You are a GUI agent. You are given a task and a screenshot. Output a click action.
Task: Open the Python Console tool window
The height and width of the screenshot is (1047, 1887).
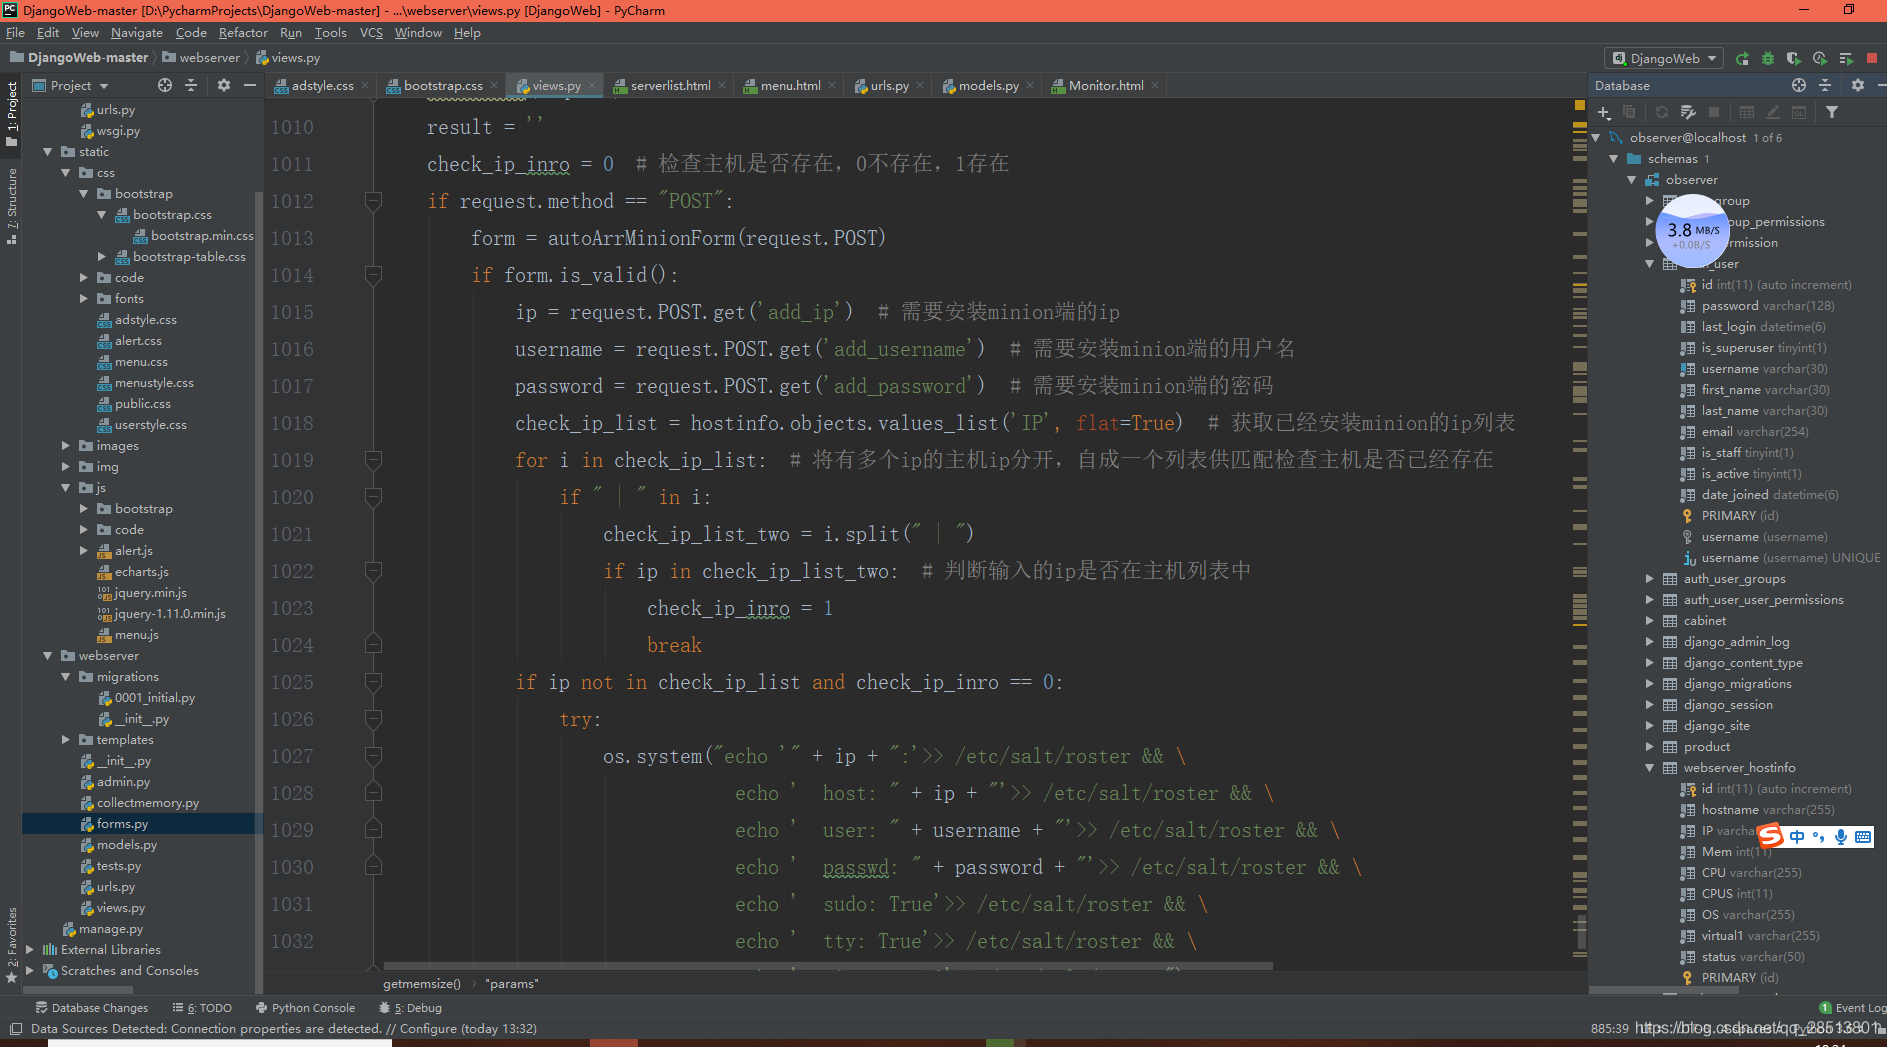pyautogui.click(x=305, y=1008)
